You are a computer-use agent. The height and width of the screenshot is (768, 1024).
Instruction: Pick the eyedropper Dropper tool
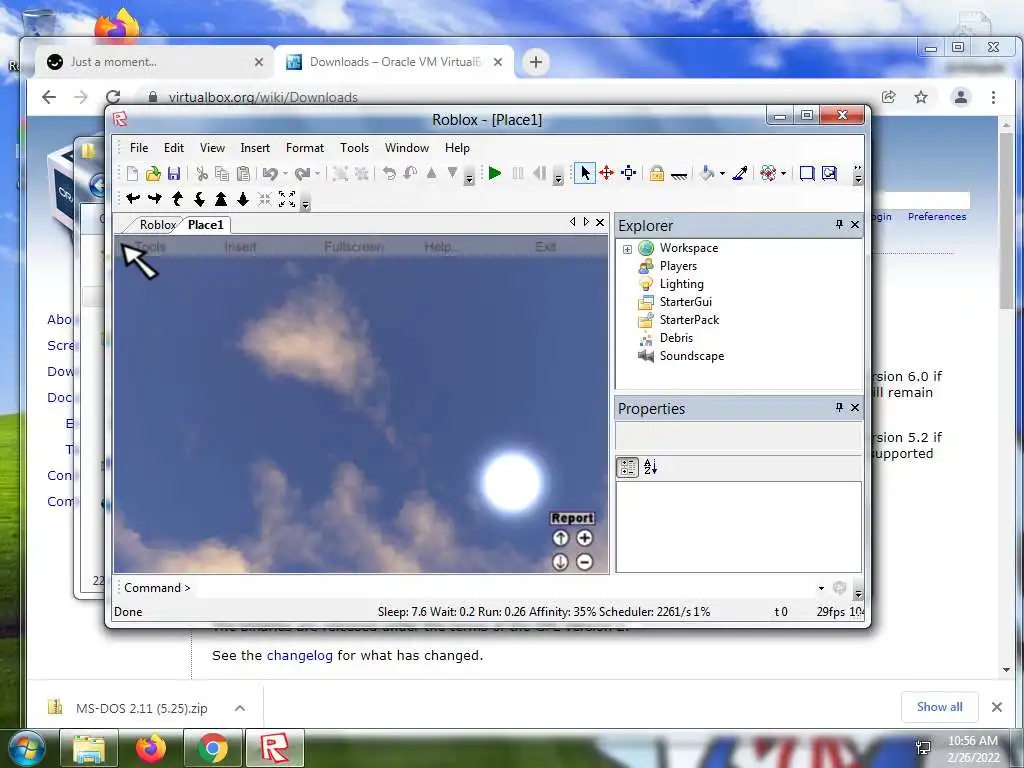[x=740, y=173]
